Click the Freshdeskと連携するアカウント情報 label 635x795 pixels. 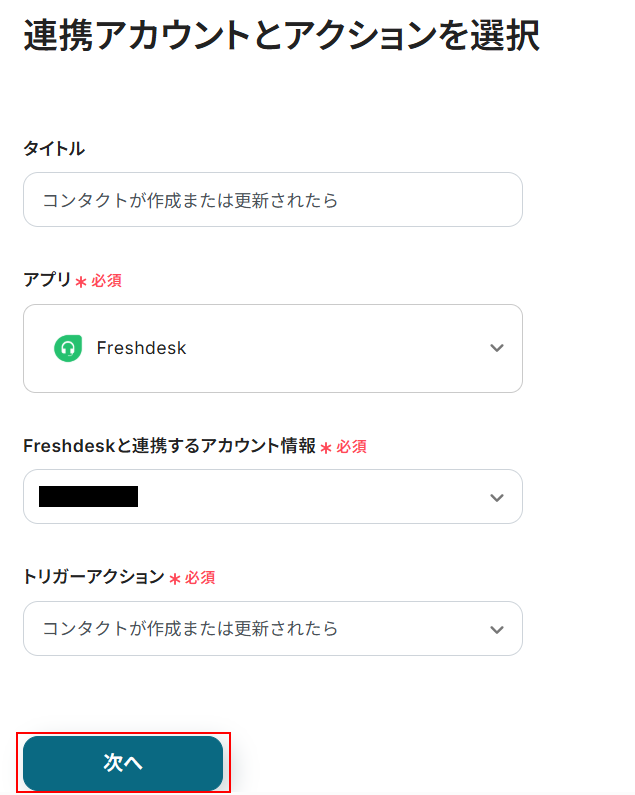click(x=169, y=446)
